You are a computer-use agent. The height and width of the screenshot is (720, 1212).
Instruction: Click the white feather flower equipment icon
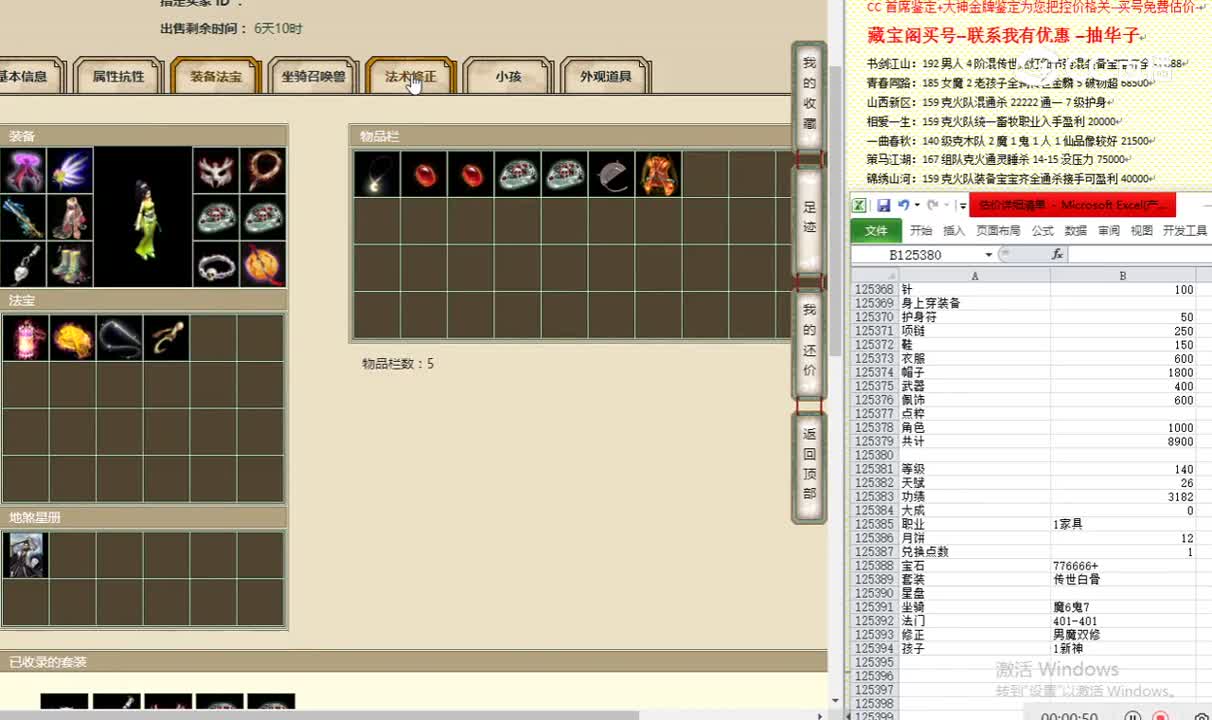pos(70,171)
